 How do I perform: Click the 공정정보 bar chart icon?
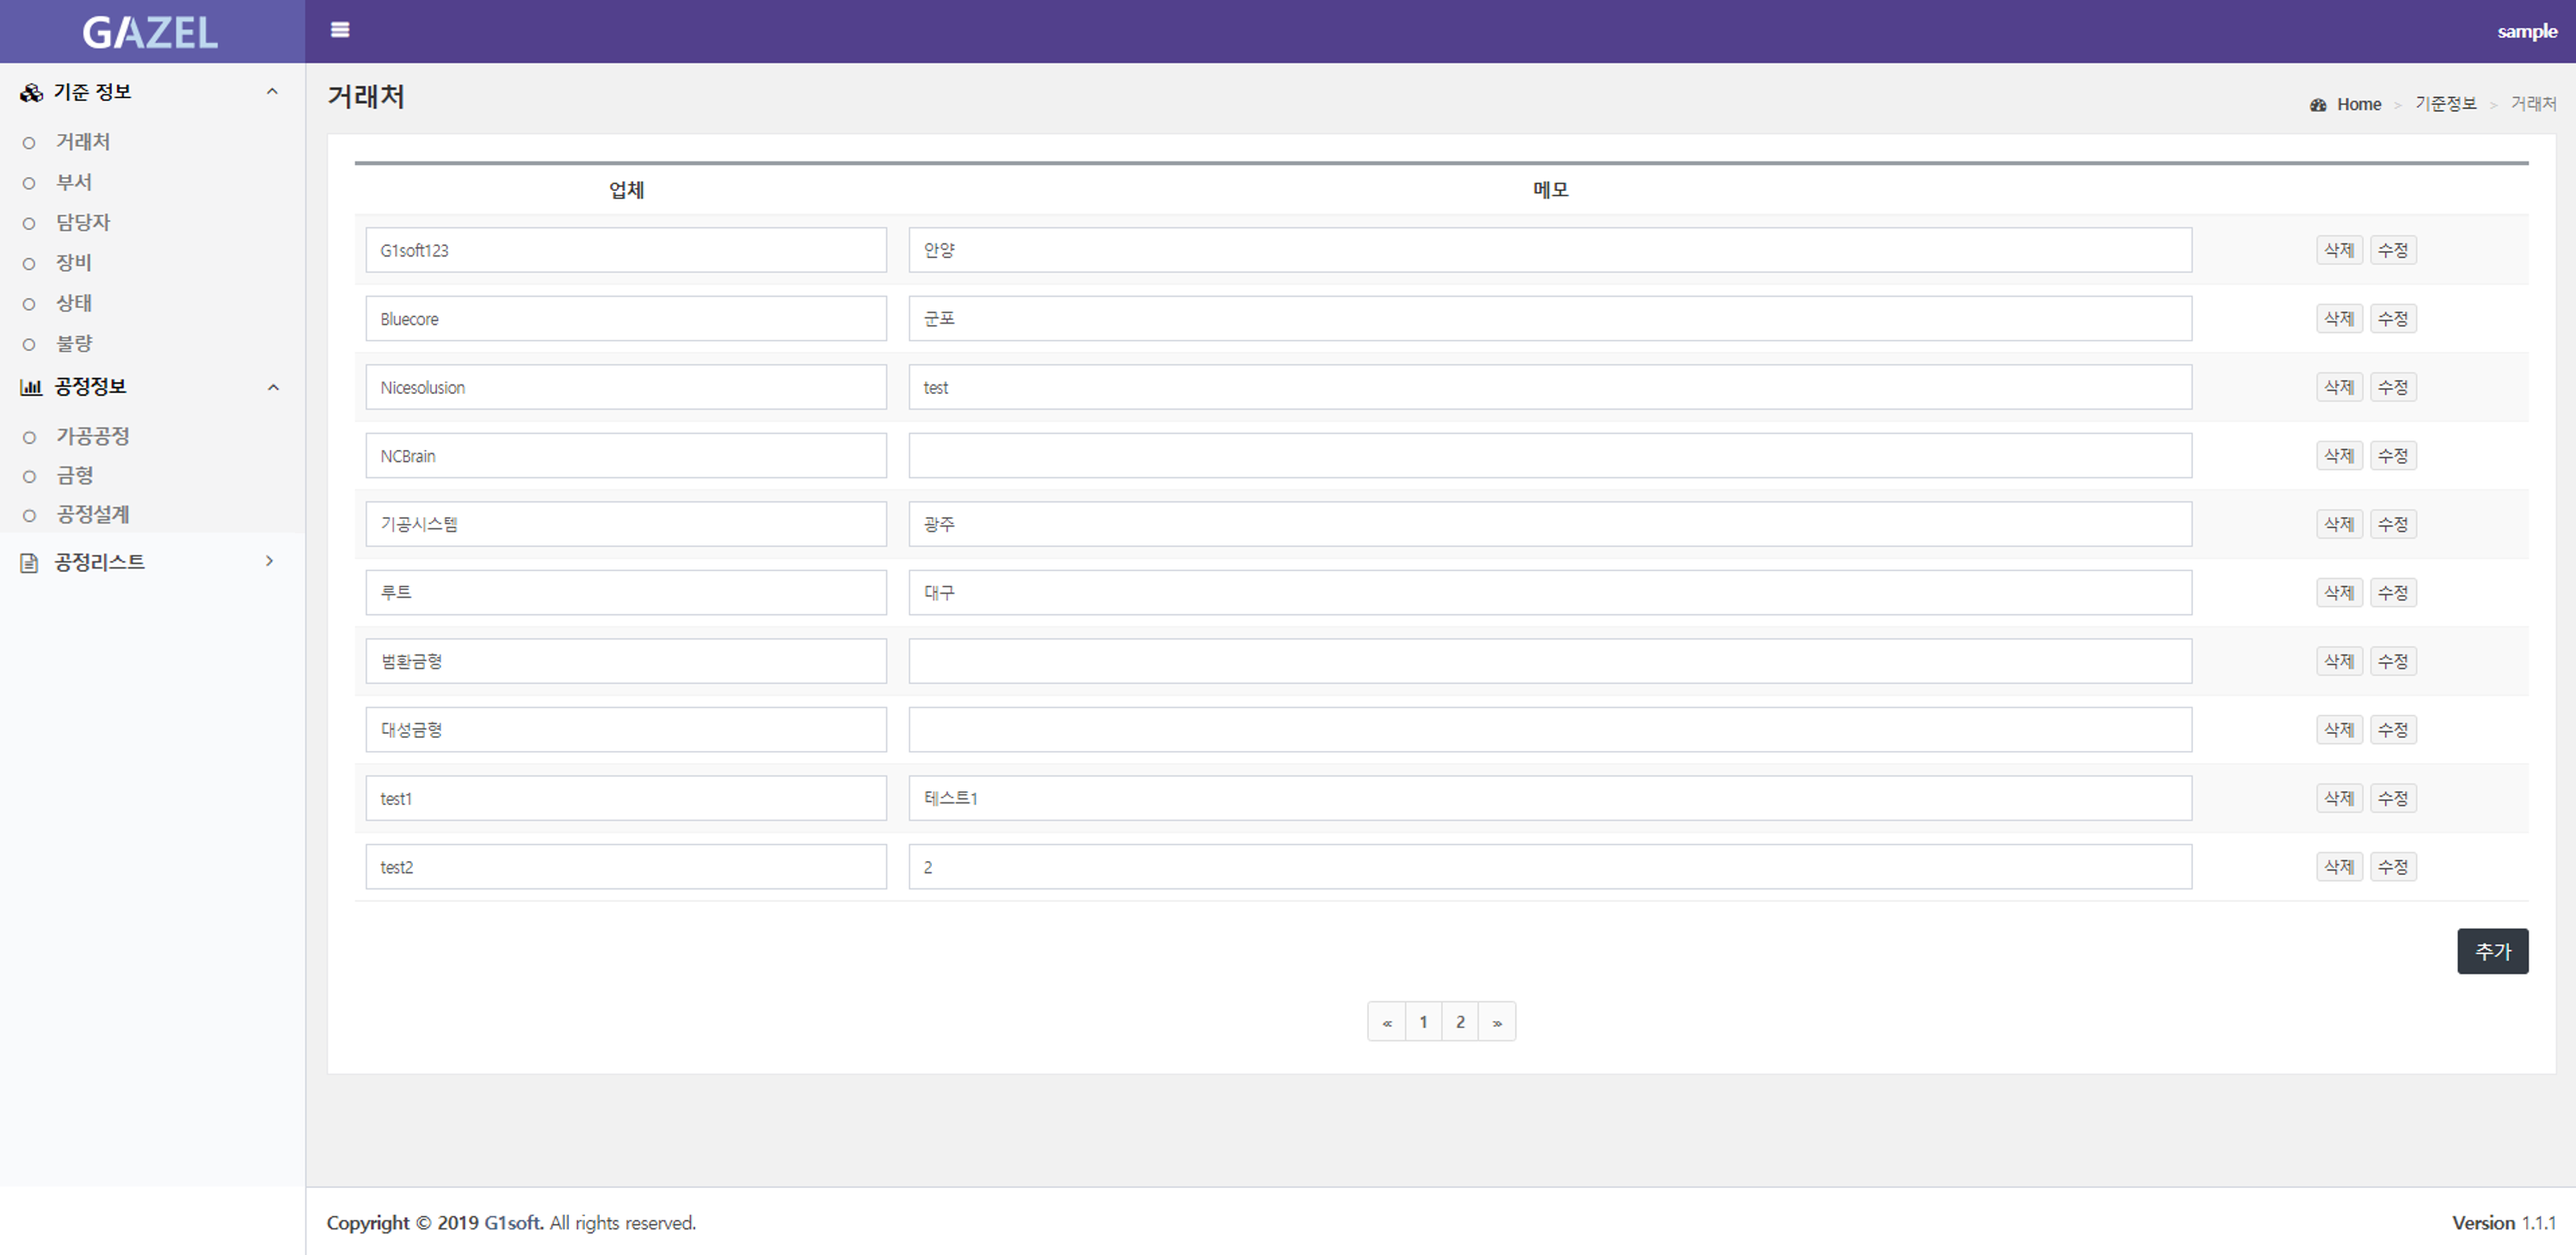click(x=31, y=387)
